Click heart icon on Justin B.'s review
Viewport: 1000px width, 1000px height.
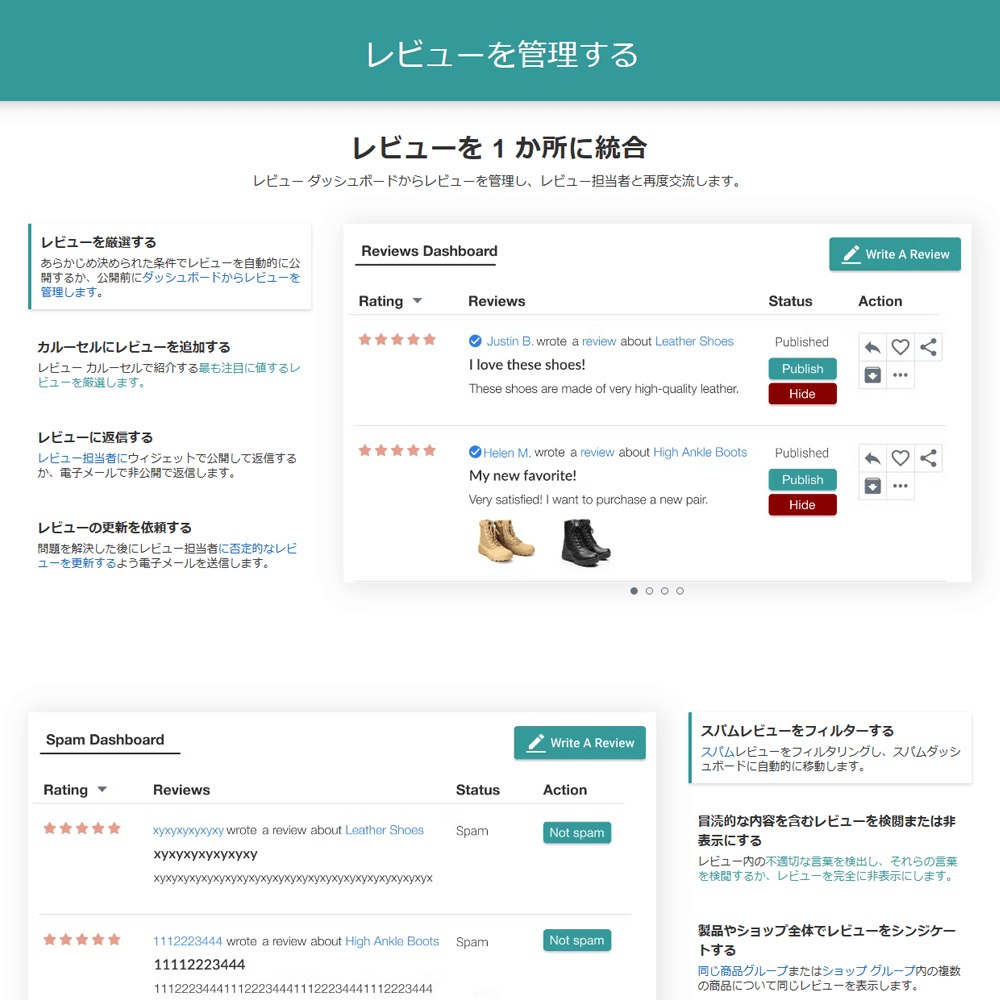click(x=900, y=347)
